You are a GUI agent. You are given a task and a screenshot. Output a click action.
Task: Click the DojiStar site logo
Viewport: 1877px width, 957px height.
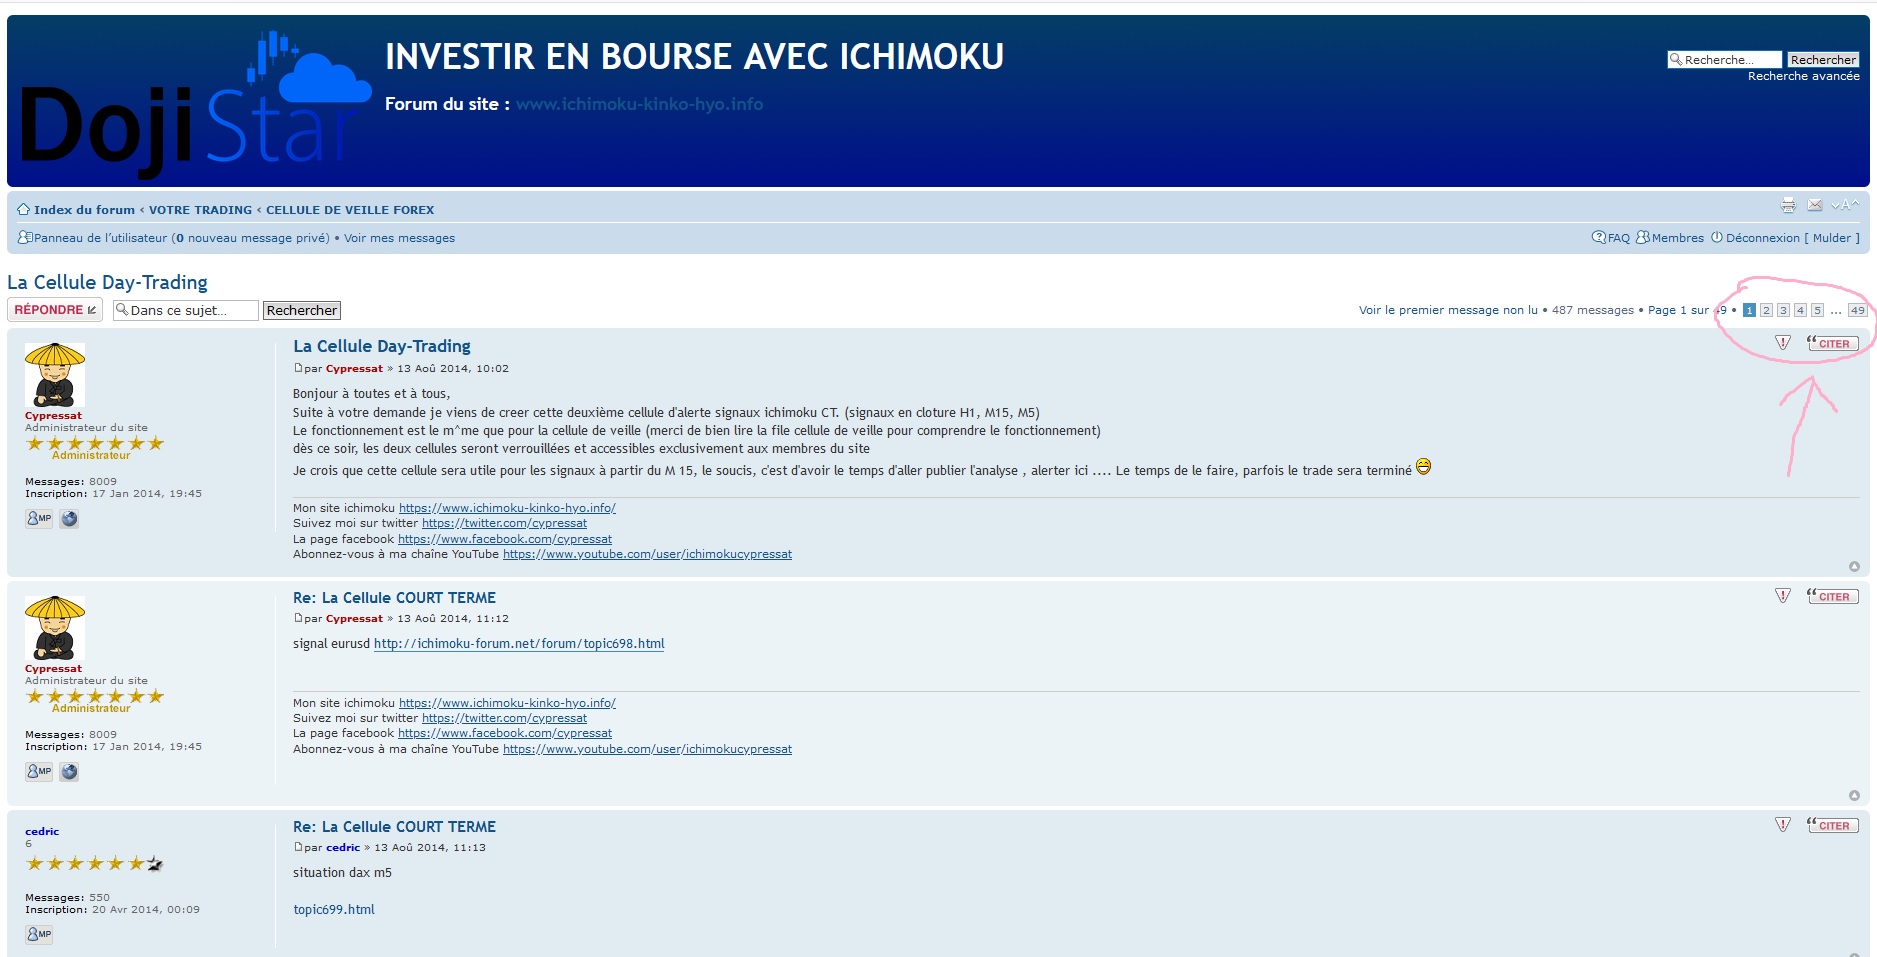tap(195, 104)
